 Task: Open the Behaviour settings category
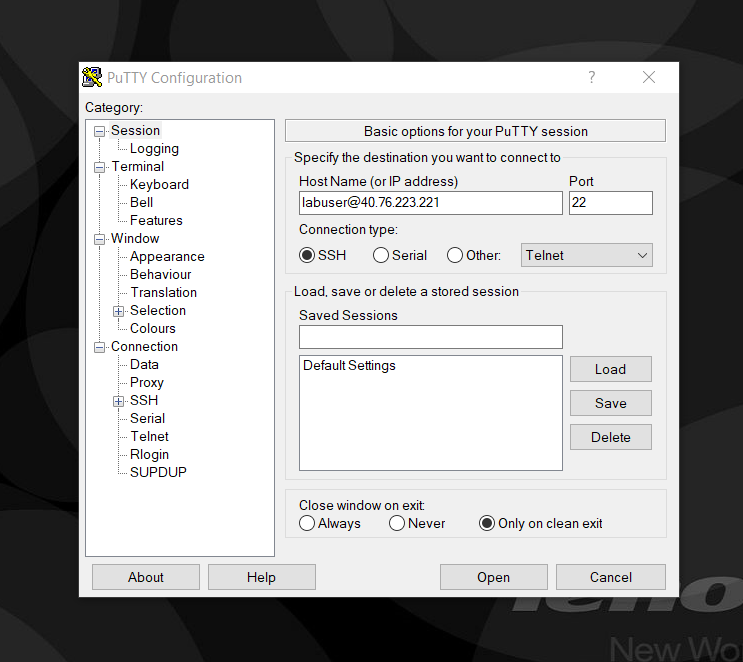pyautogui.click(x=161, y=274)
